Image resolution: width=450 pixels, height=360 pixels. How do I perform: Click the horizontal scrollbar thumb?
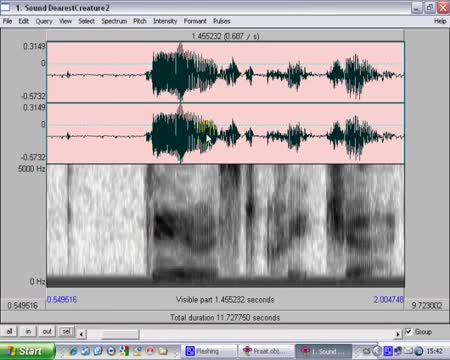(120, 334)
